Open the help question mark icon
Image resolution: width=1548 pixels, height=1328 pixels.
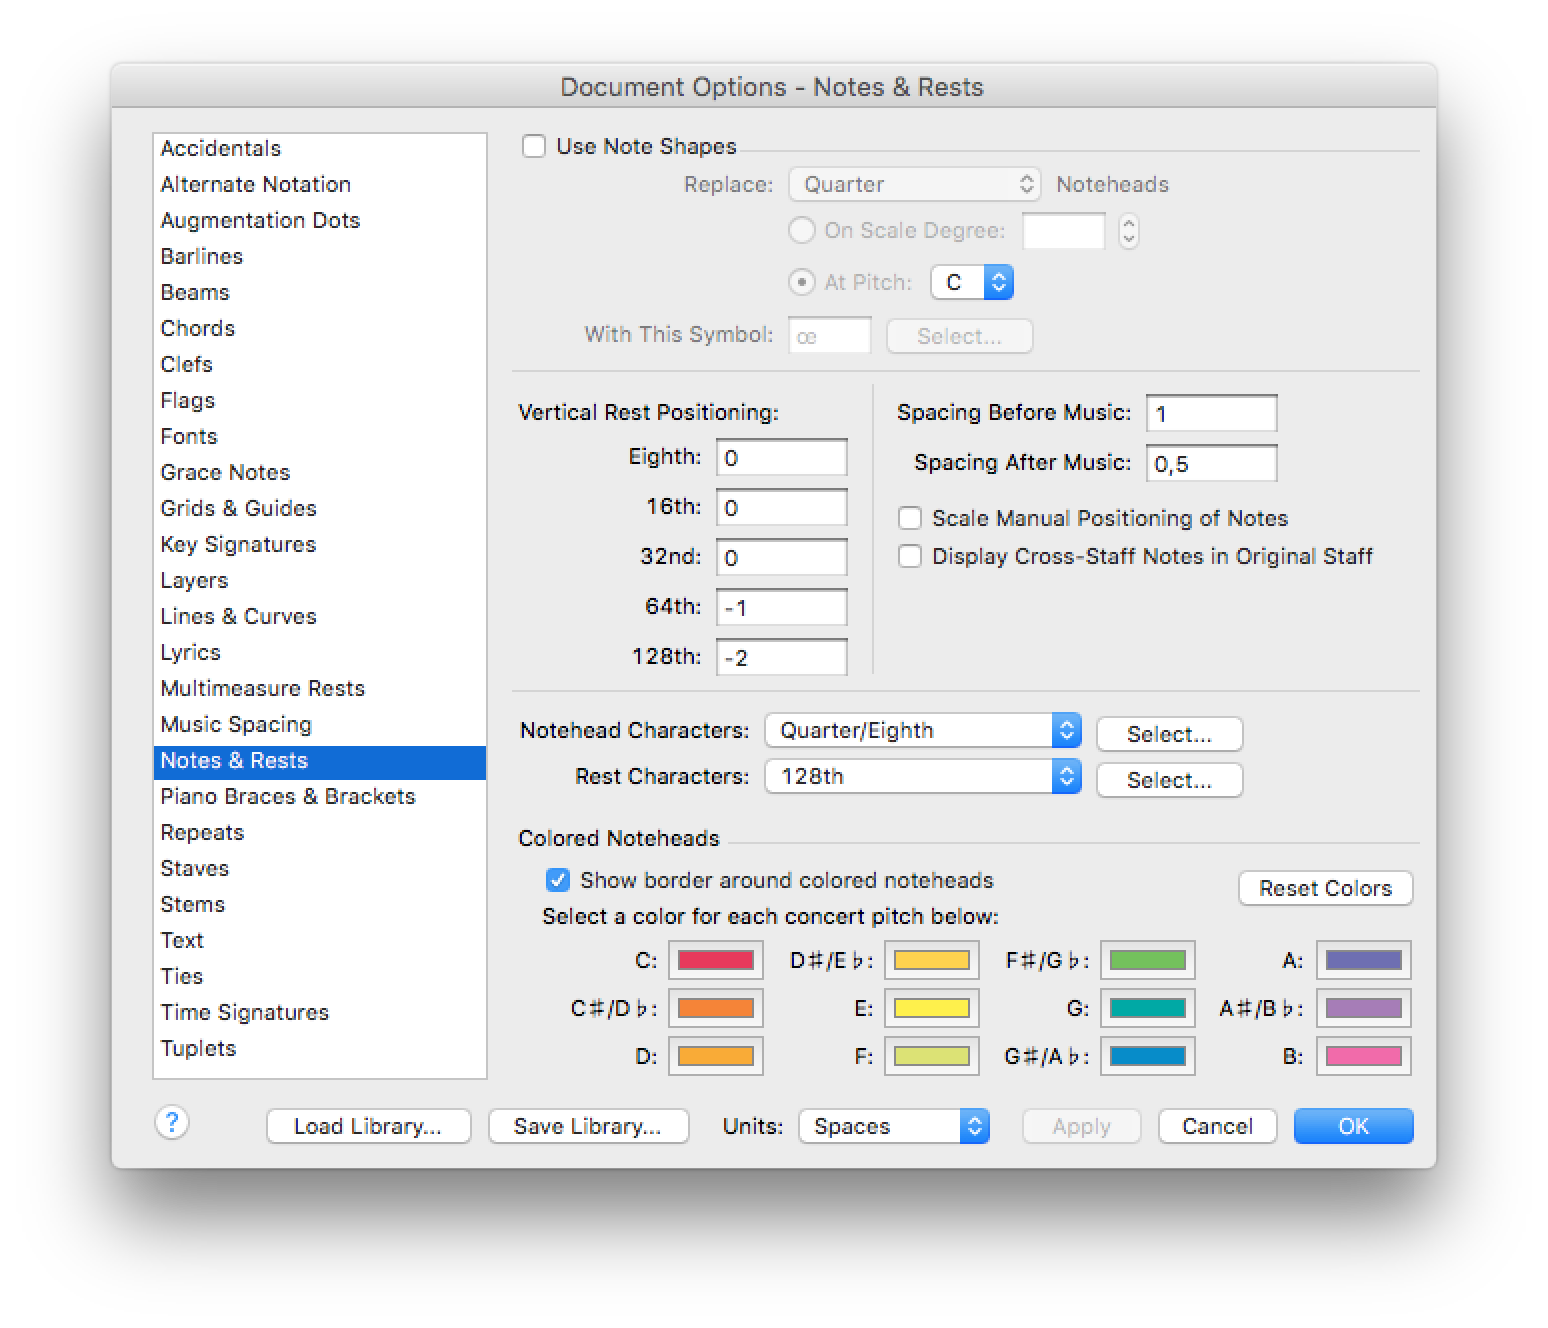(x=172, y=1123)
